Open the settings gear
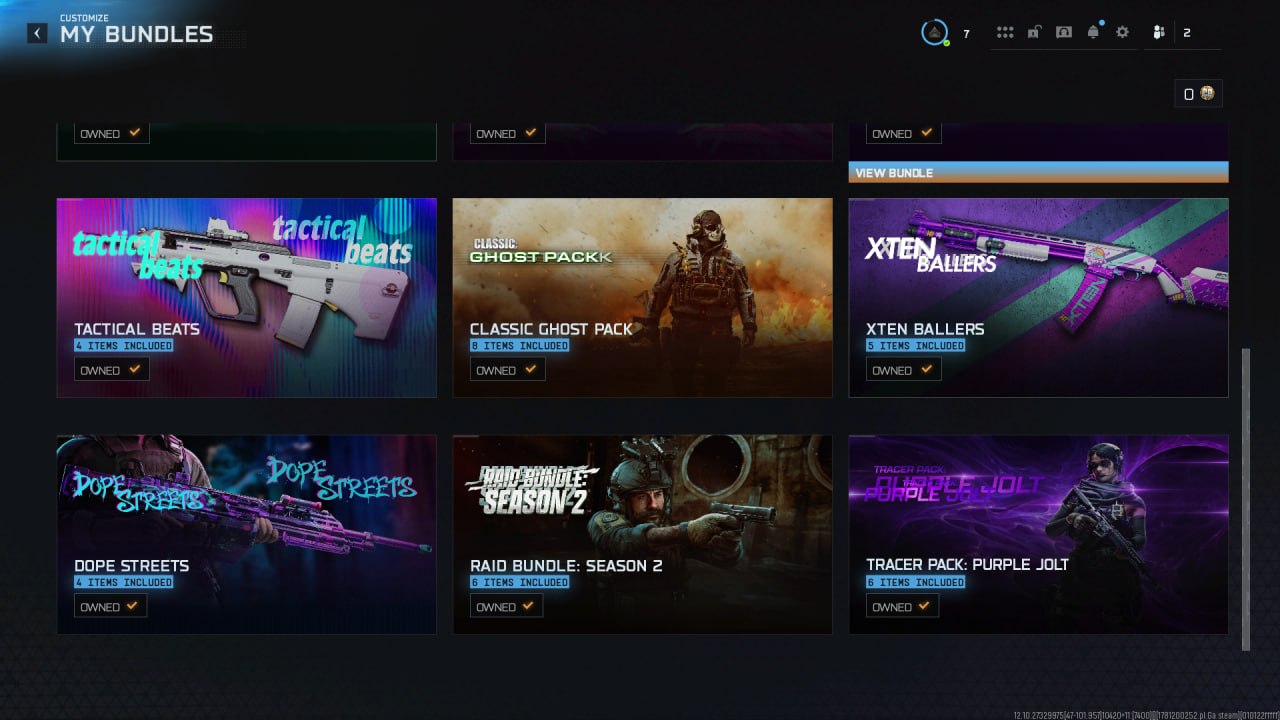The height and width of the screenshot is (720, 1280). coord(1122,32)
